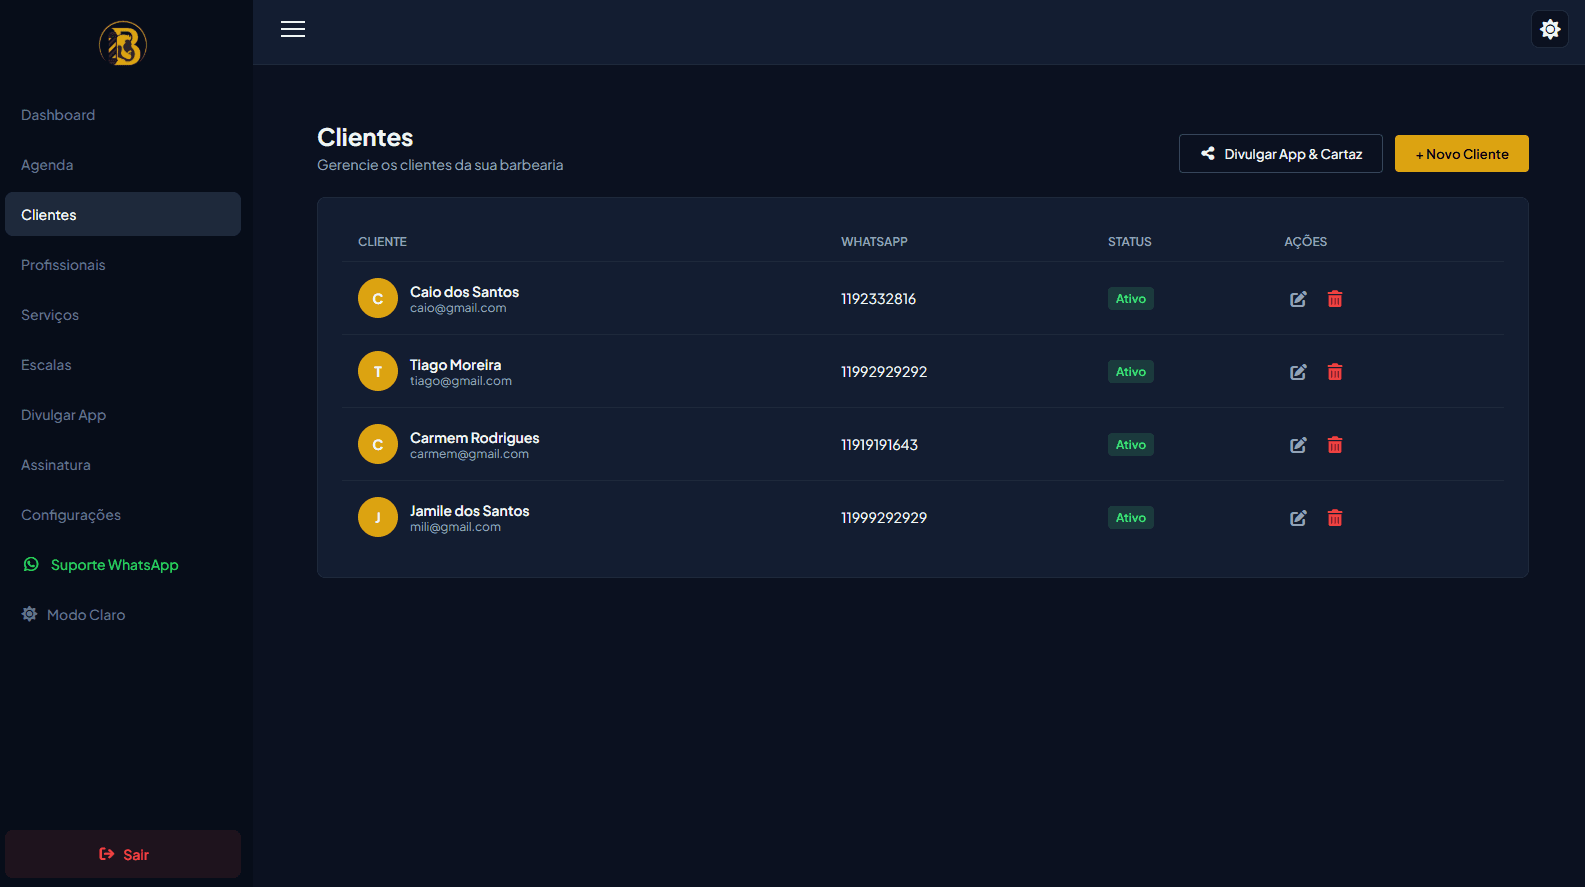Viewport: 1585px width, 887px height.
Task: Click the email mili@gmail.com
Action: tap(455, 527)
